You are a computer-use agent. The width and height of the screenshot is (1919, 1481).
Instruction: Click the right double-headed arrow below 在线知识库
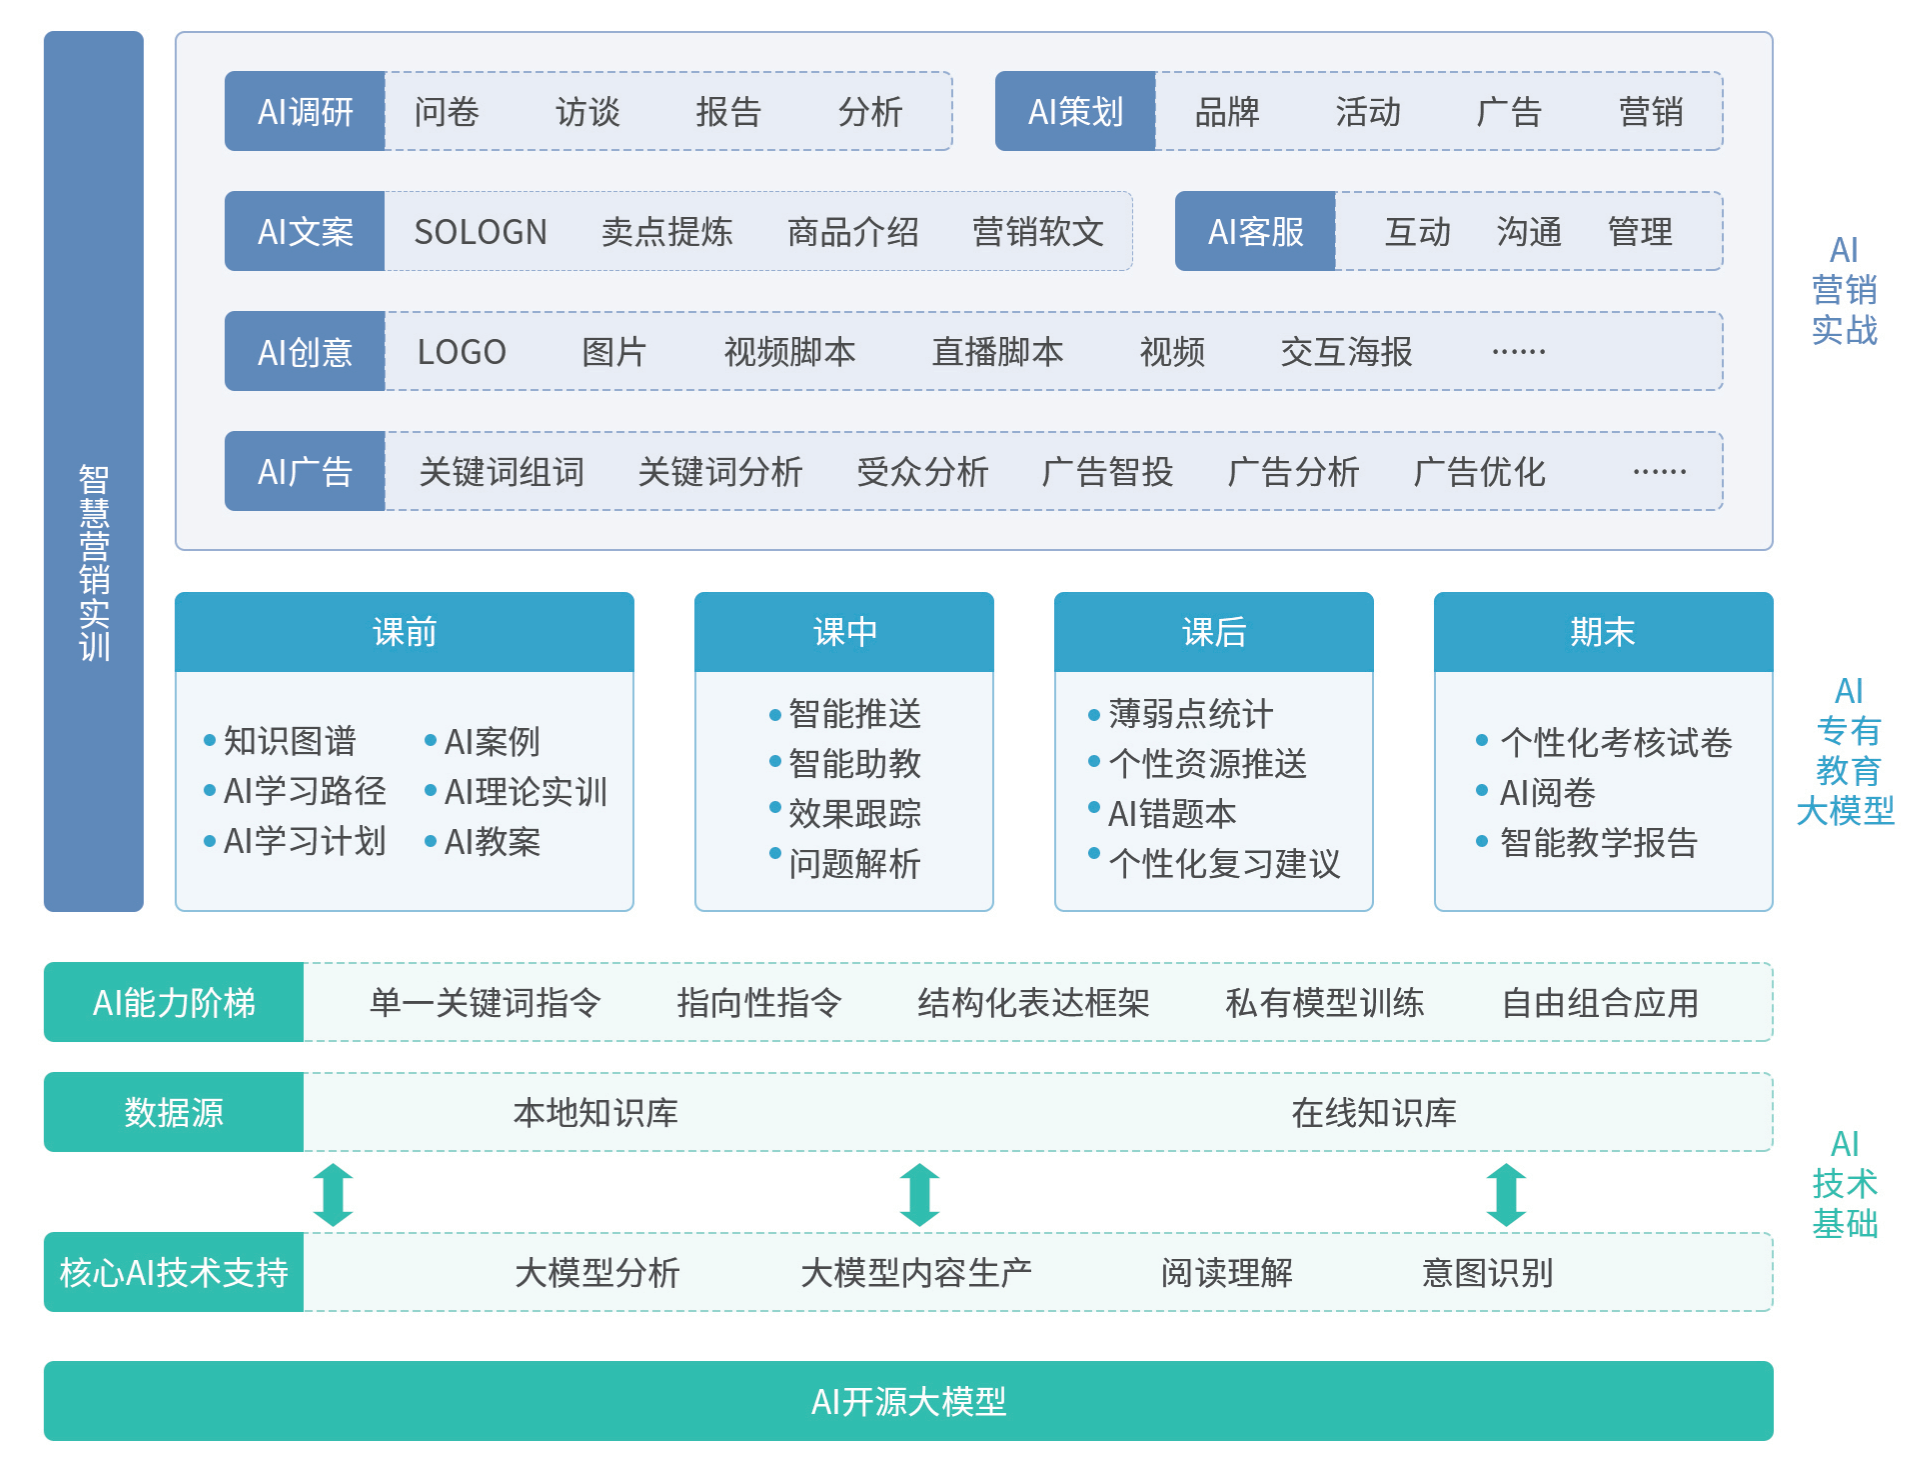tap(1506, 1194)
